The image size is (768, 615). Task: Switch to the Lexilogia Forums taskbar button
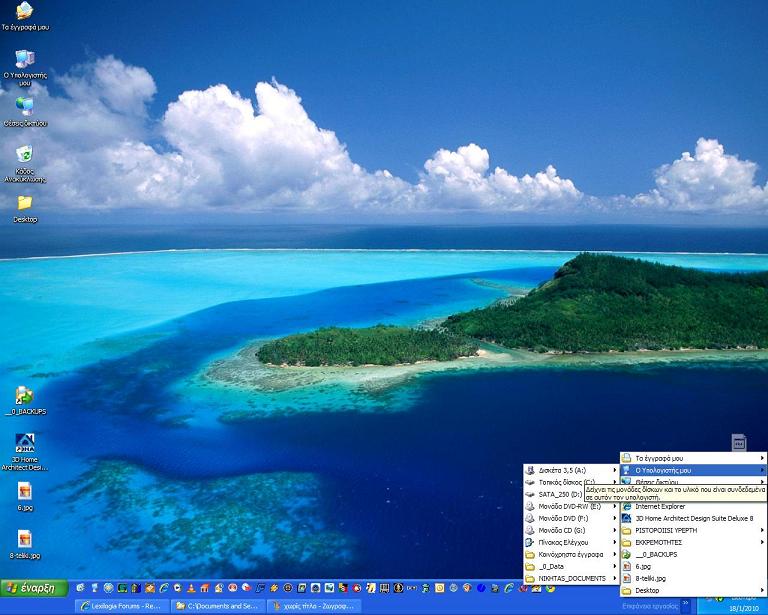[x=122, y=606]
